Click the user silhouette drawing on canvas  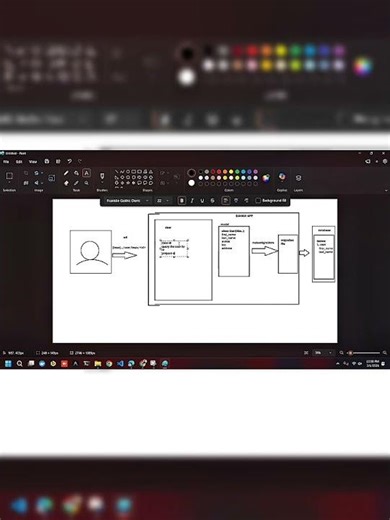click(x=91, y=252)
